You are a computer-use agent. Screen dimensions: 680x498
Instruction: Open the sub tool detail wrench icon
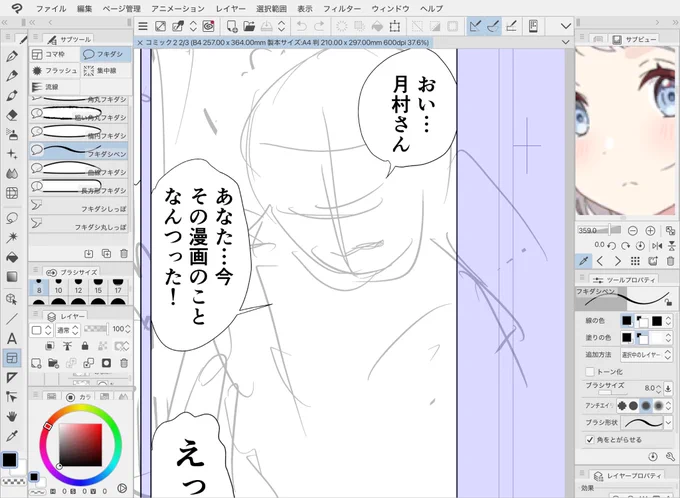670,456
